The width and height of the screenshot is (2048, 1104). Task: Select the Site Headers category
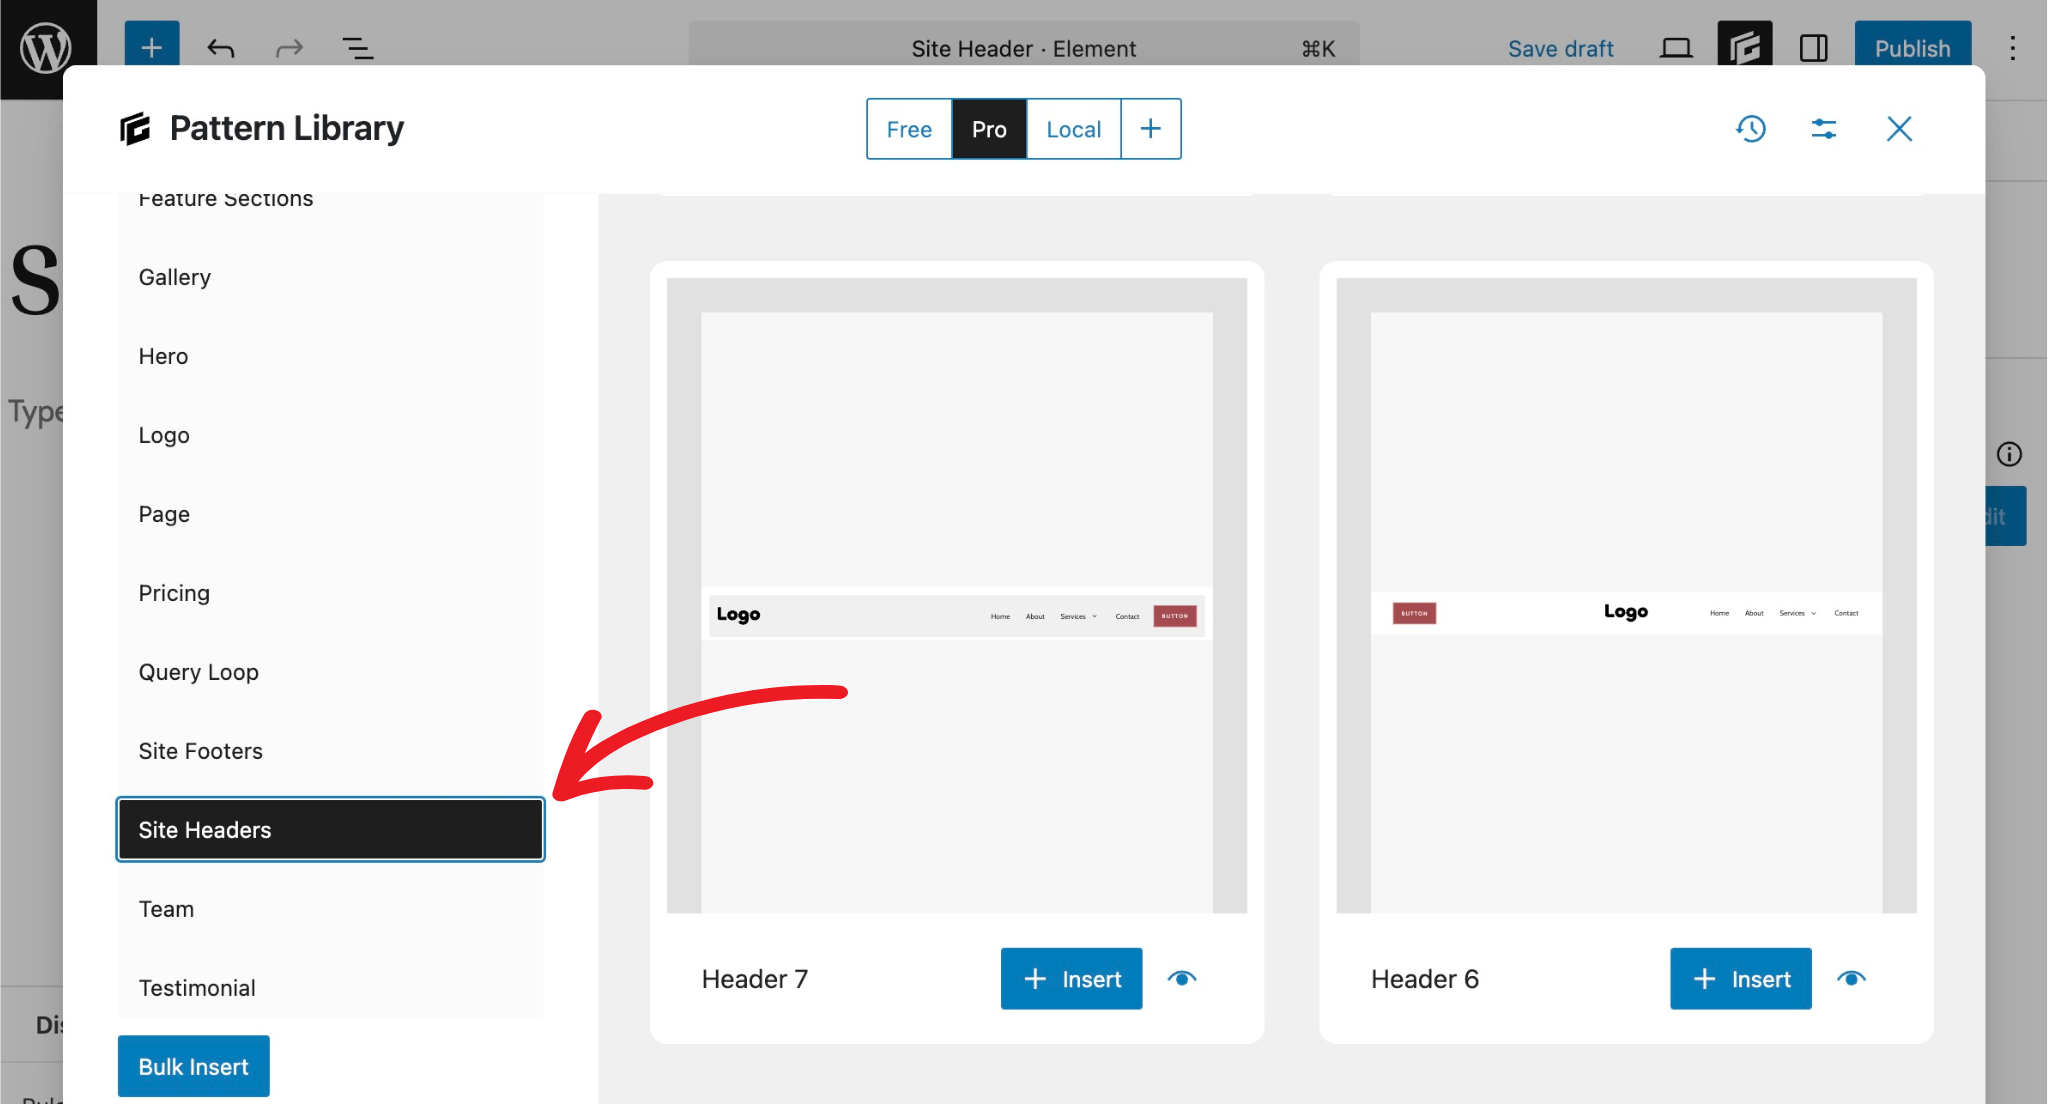[330, 829]
